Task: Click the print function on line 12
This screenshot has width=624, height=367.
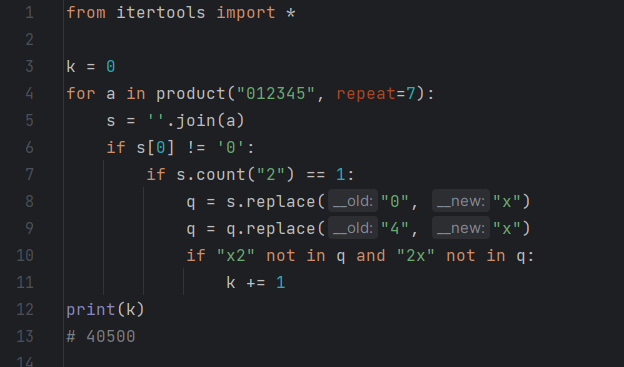Action: (x=91, y=310)
